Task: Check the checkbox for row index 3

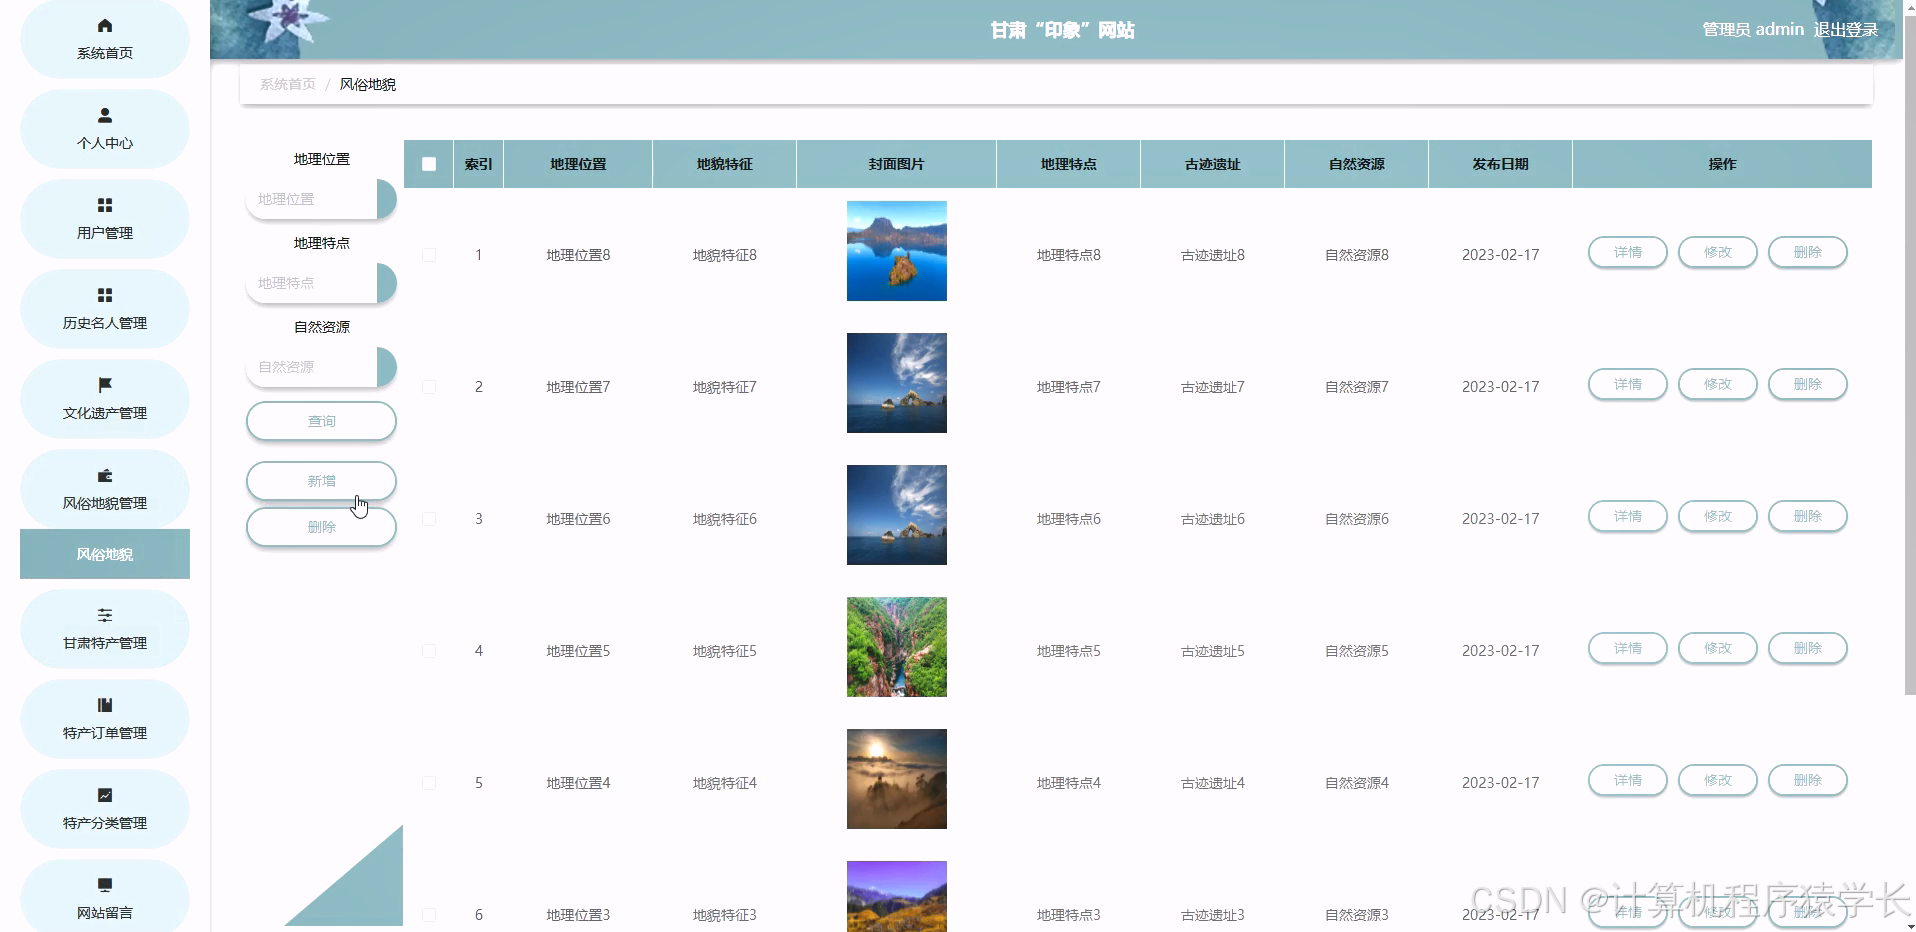Action: click(x=429, y=519)
